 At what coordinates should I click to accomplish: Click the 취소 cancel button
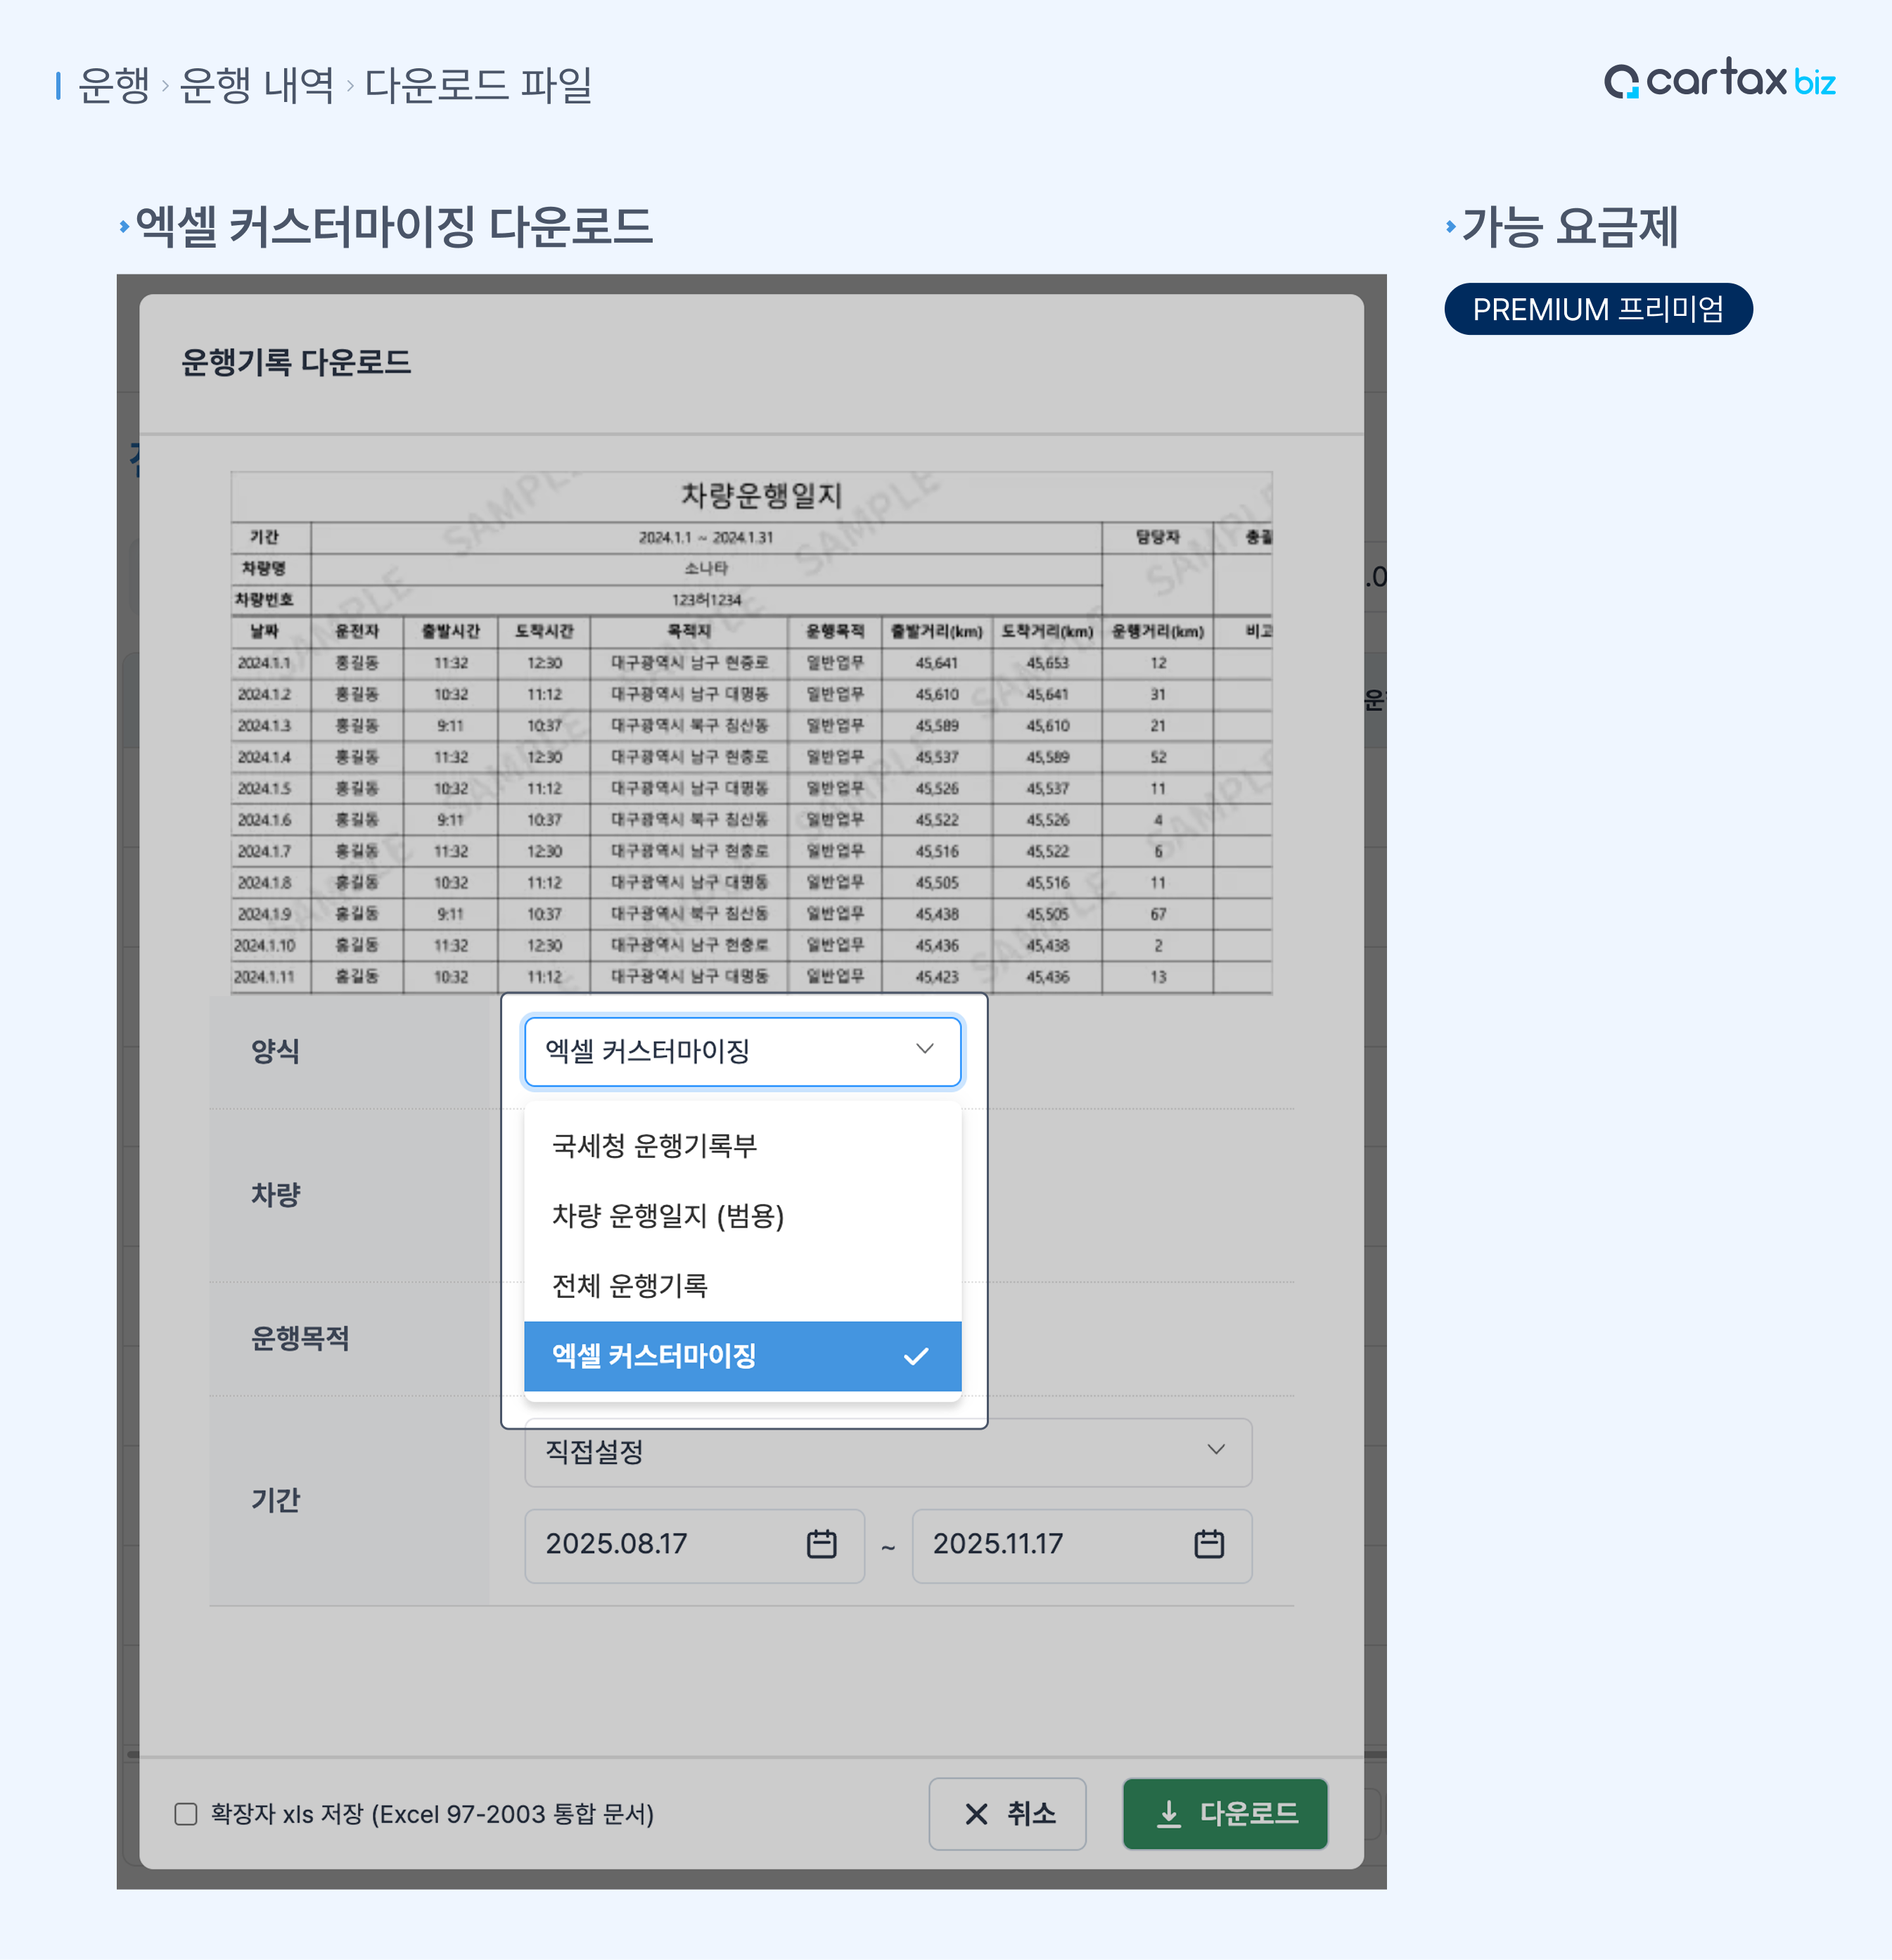1007,1814
